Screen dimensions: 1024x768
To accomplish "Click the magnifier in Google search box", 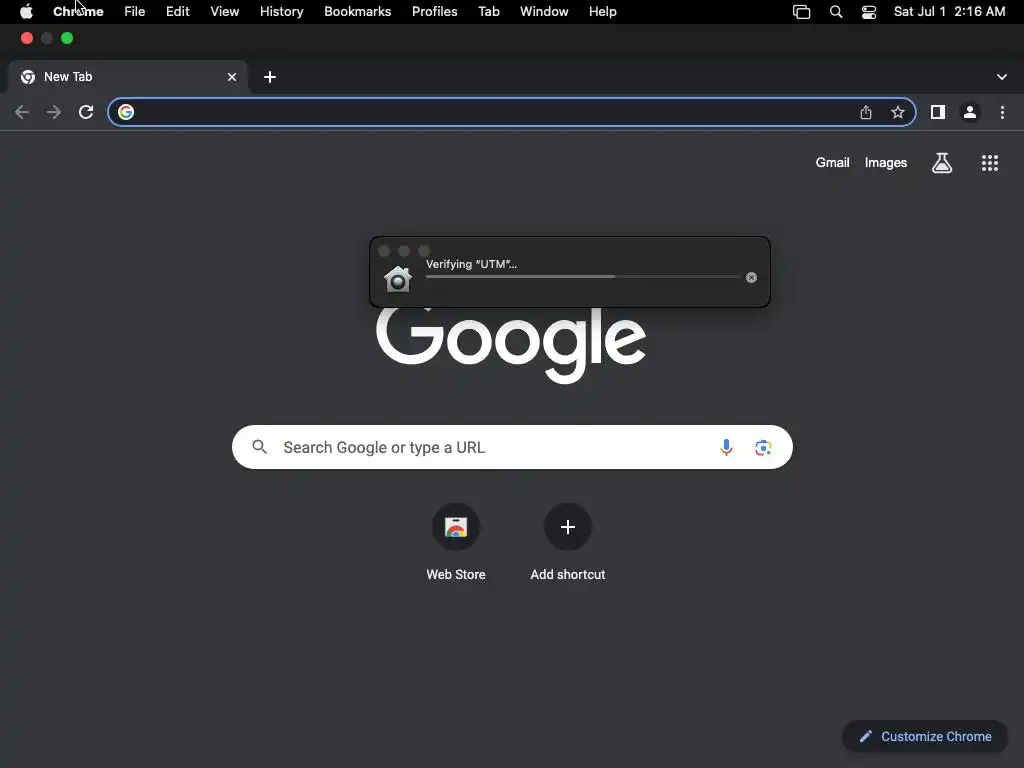I will point(260,447).
